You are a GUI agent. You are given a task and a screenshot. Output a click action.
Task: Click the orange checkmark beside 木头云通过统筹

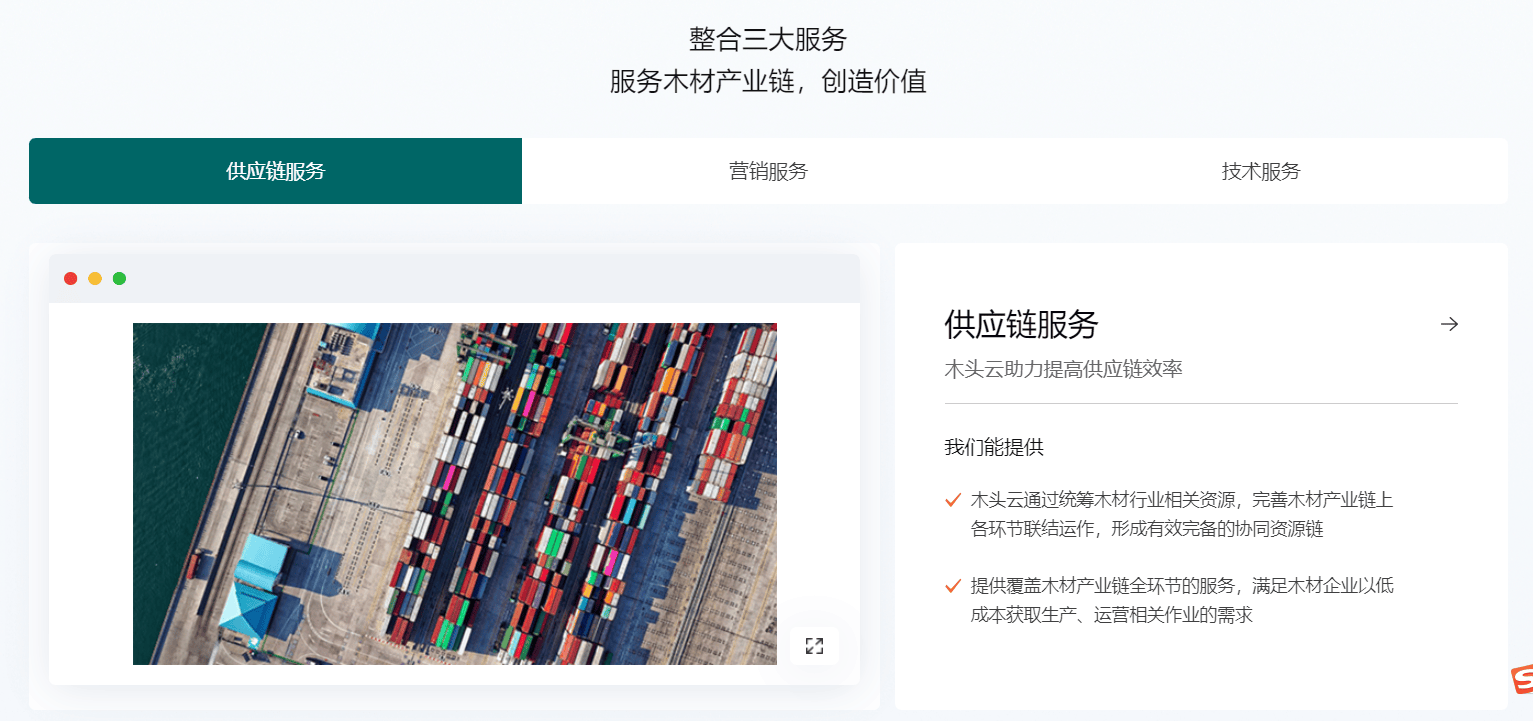point(953,499)
